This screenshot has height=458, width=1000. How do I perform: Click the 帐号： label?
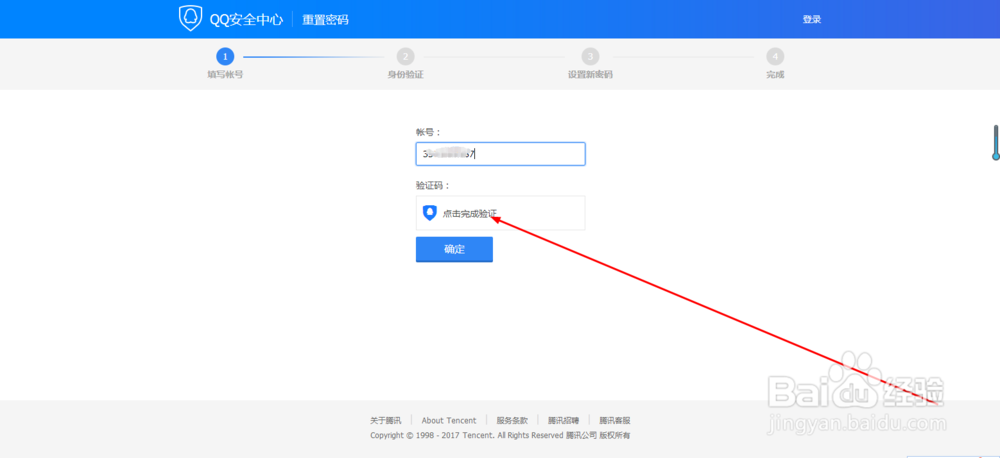pyautogui.click(x=429, y=132)
